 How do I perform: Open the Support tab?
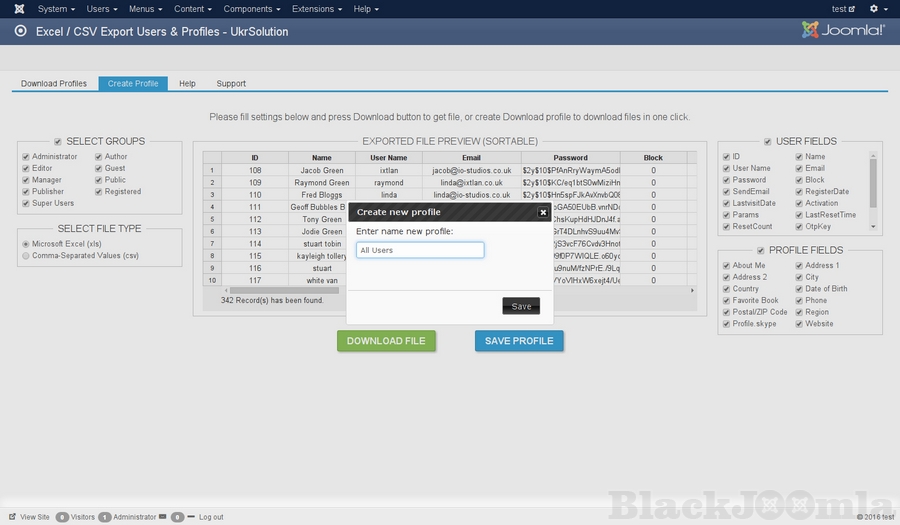click(x=231, y=84)
